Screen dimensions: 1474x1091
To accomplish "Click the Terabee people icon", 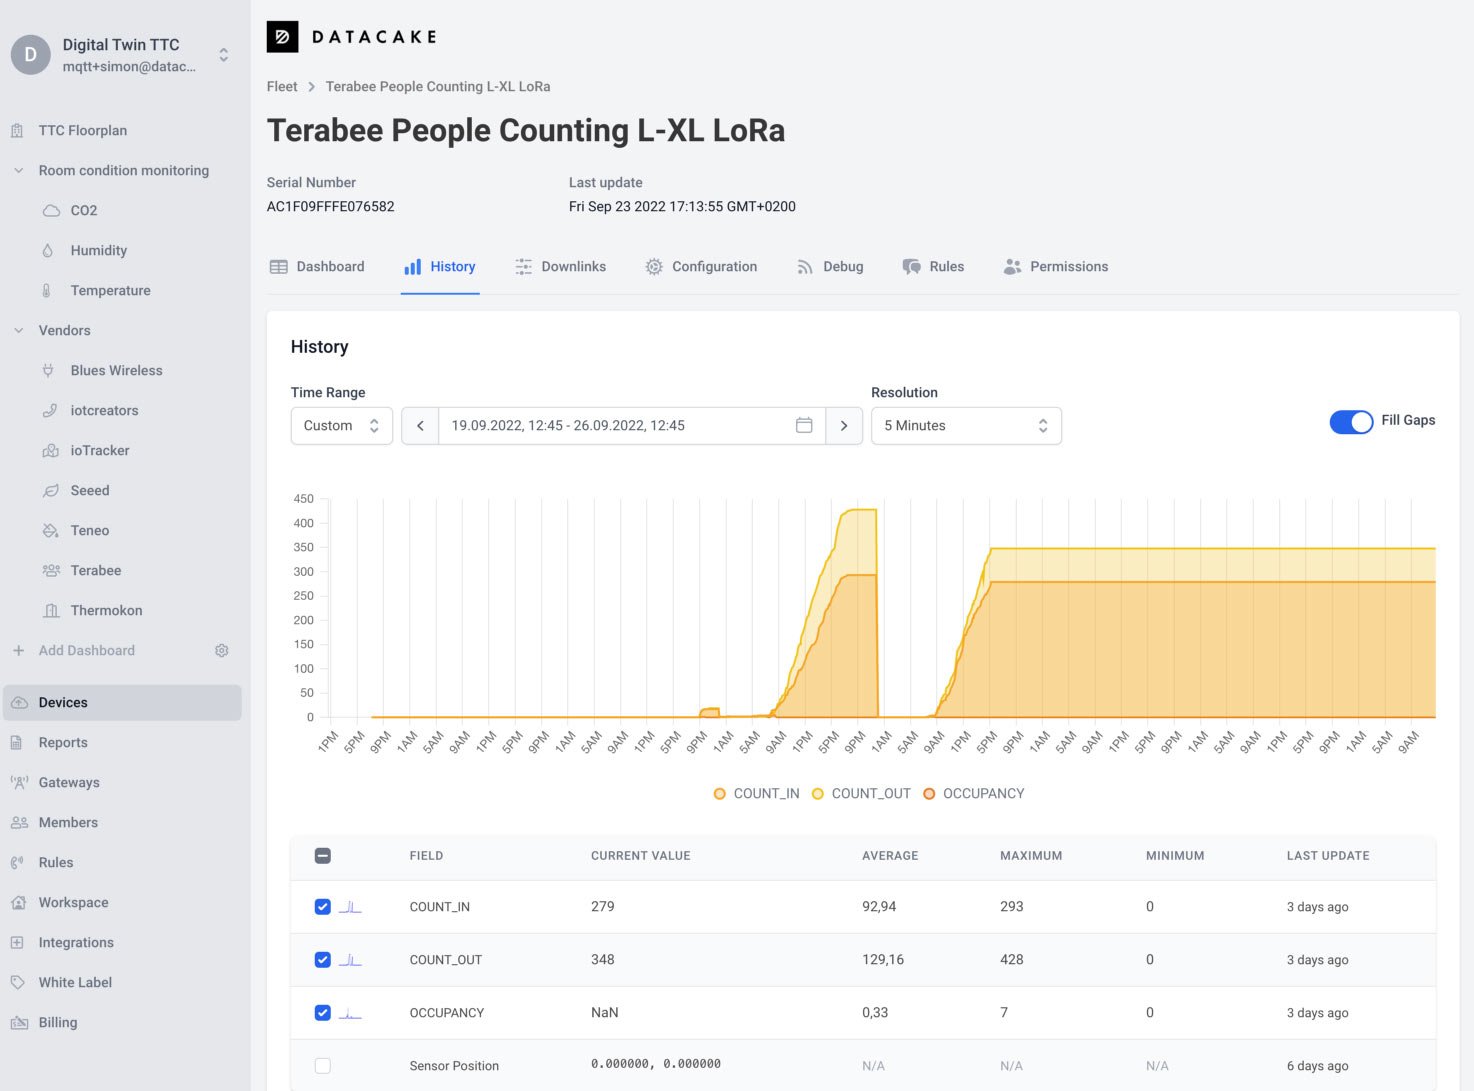I will [x=51, y=571].
